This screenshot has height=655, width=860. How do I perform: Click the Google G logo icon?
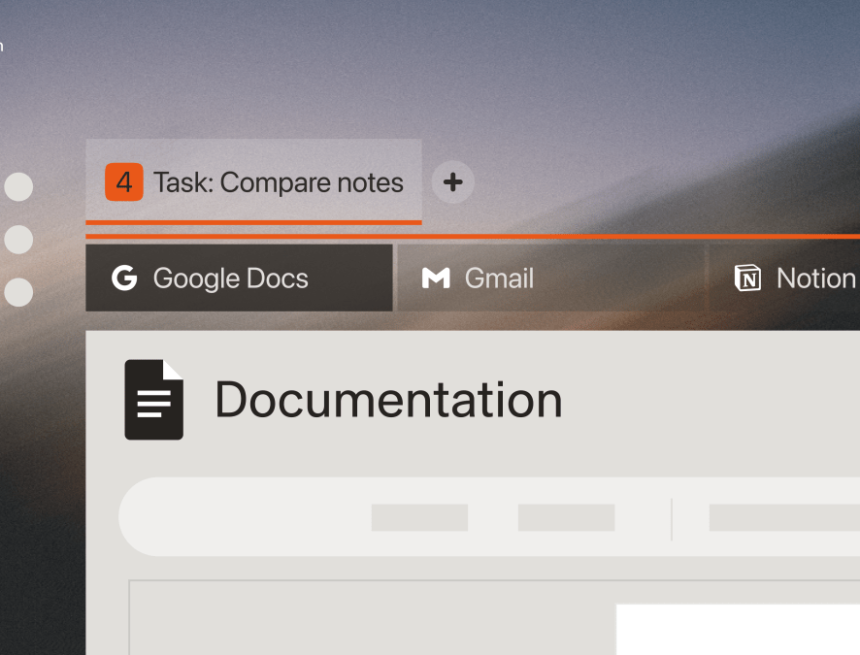click(x=124, y=278)
